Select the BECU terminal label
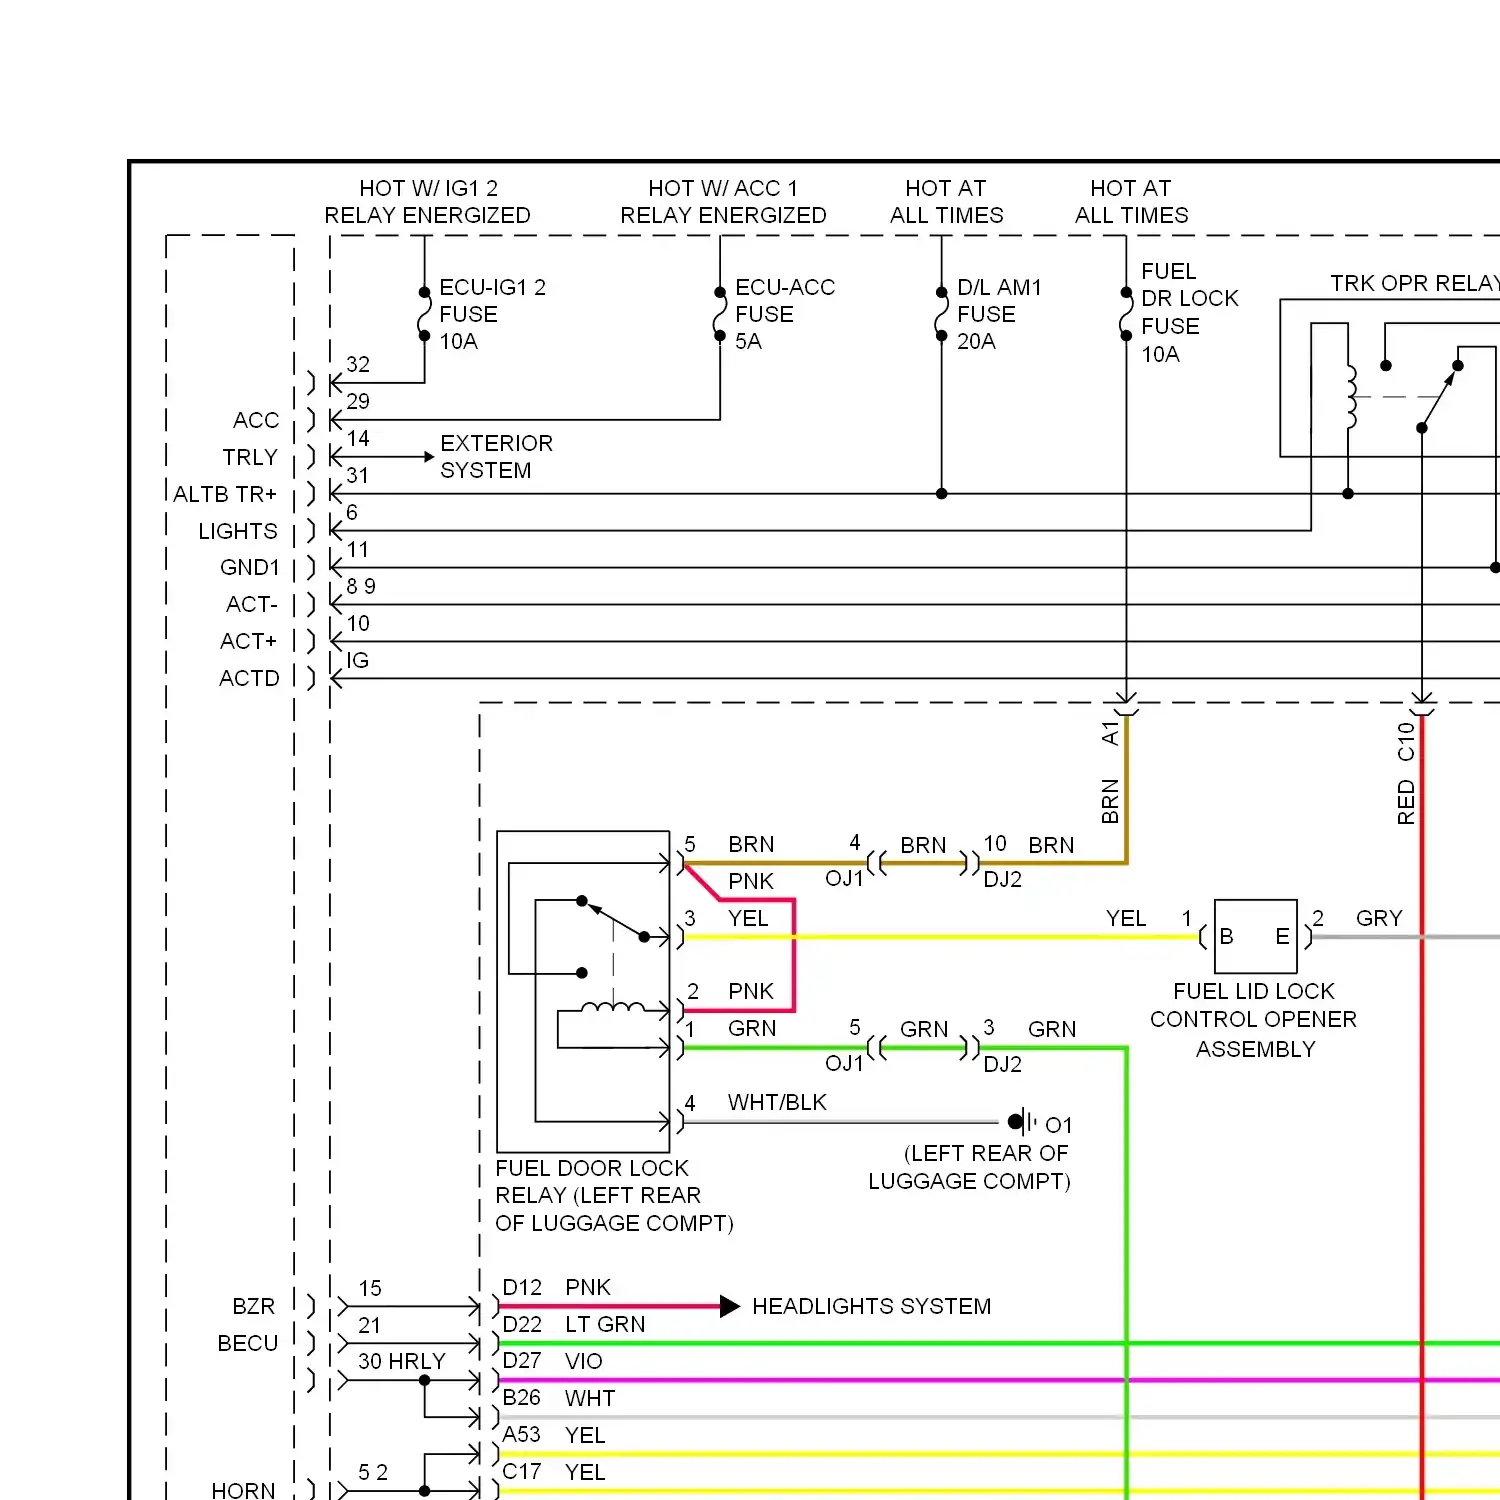 coord(248,1343)
